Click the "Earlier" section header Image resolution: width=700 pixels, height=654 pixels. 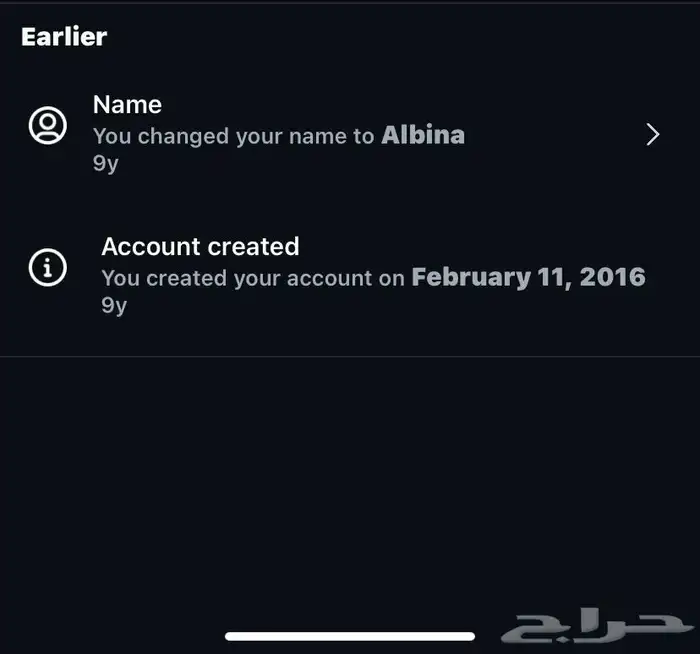[x=64, y=37]
